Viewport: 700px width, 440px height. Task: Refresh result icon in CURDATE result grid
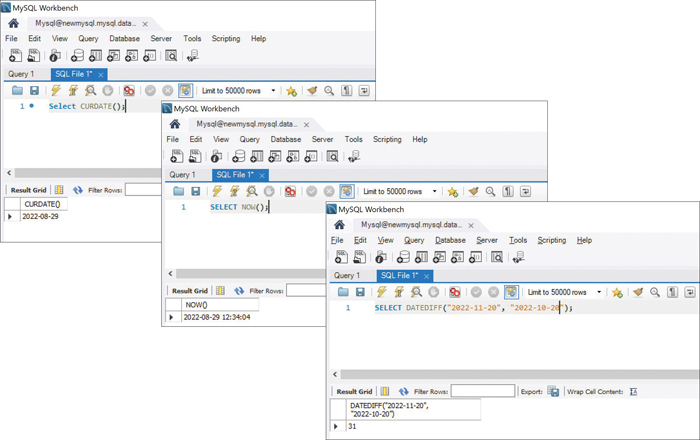78,190
